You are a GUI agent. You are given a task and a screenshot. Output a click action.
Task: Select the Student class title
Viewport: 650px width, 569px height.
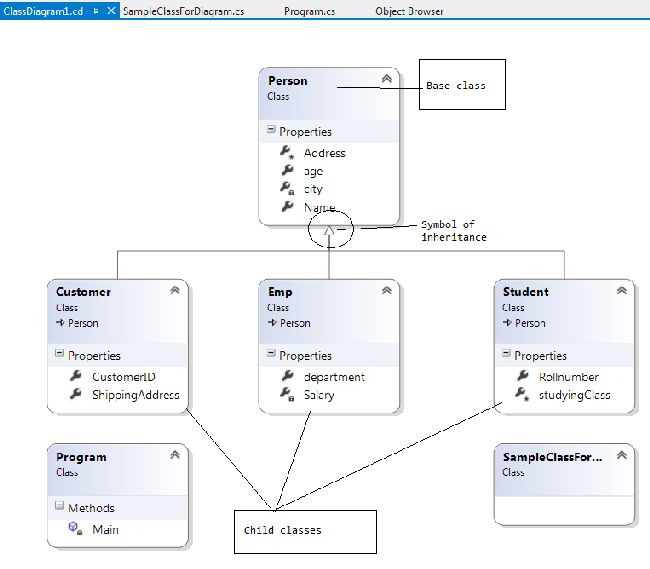(526, 292)
